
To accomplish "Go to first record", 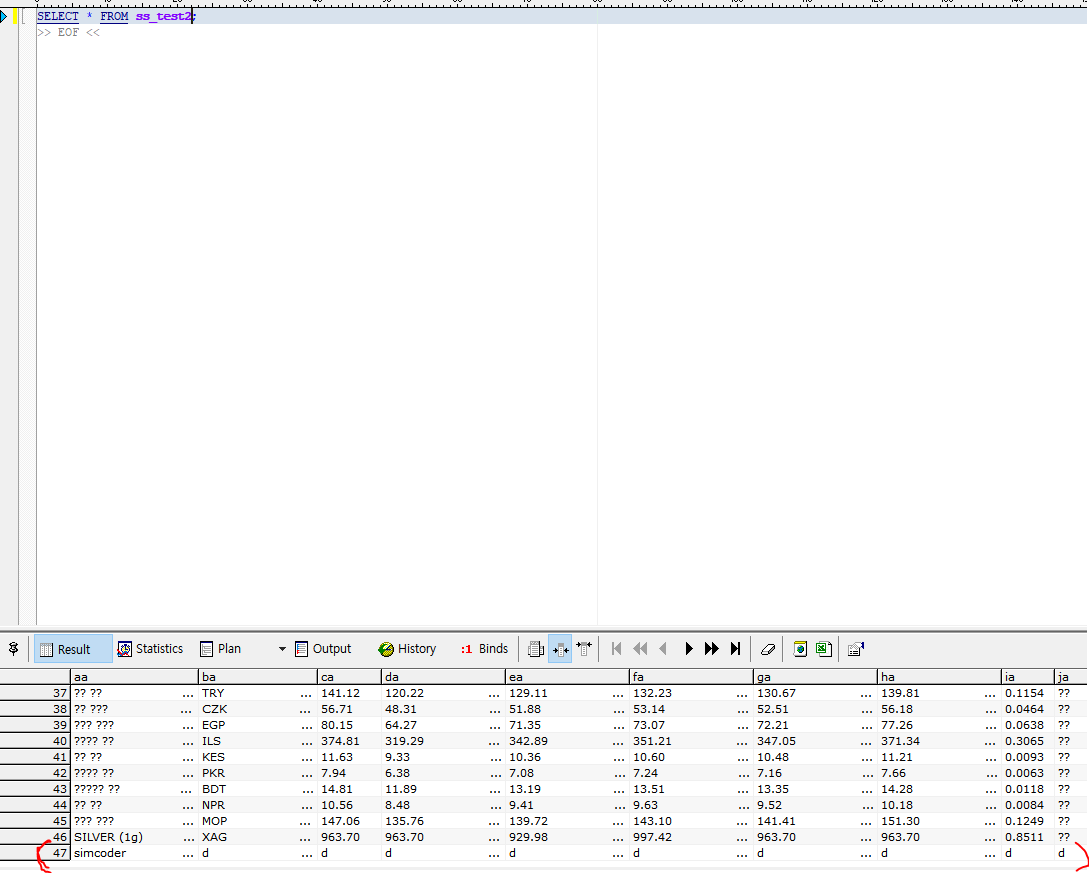I will click(x=617, y=649).
